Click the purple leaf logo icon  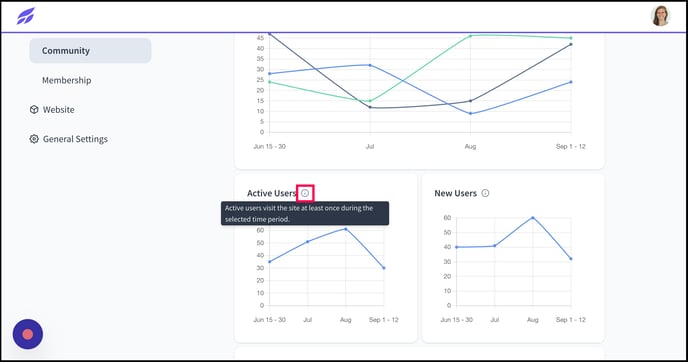(x=26, y=16)
